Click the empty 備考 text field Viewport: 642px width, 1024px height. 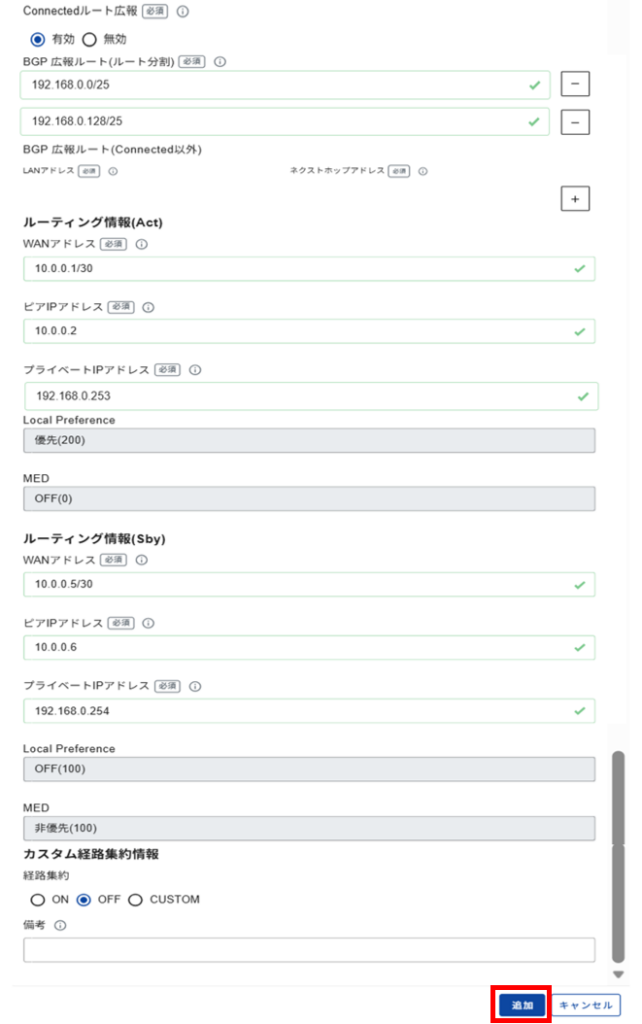[x=309, y=950]
